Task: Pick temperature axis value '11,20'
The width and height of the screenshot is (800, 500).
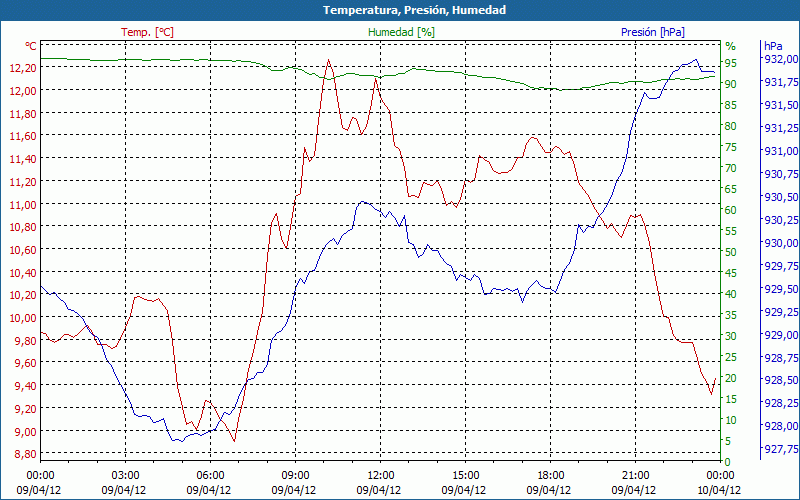Action: click(x=23, y=182)
